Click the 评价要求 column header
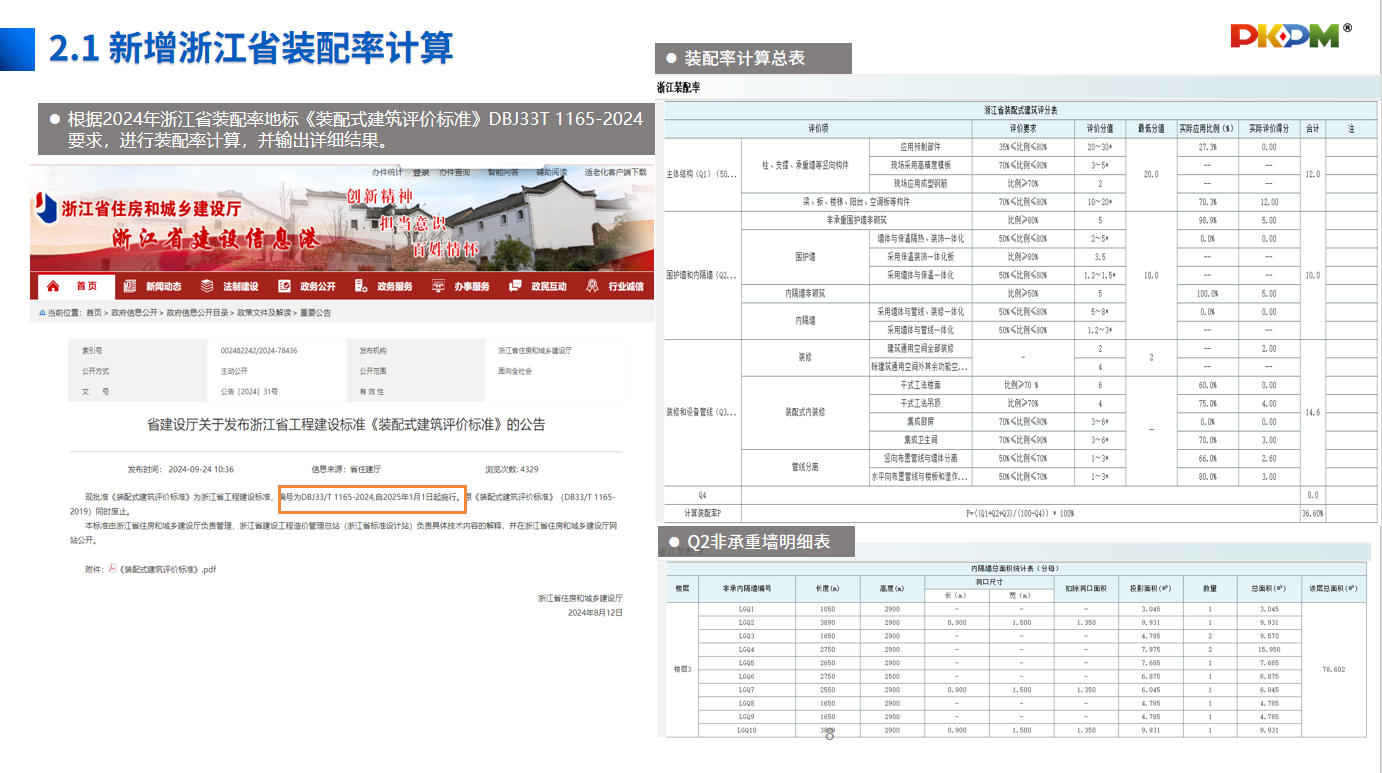The height and width of the screenshot is (773, 1382). click(1023, 129)
